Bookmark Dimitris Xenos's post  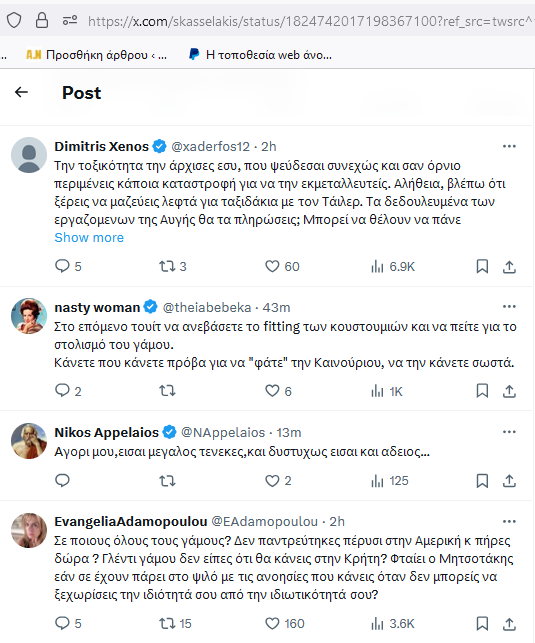point(482,267)
